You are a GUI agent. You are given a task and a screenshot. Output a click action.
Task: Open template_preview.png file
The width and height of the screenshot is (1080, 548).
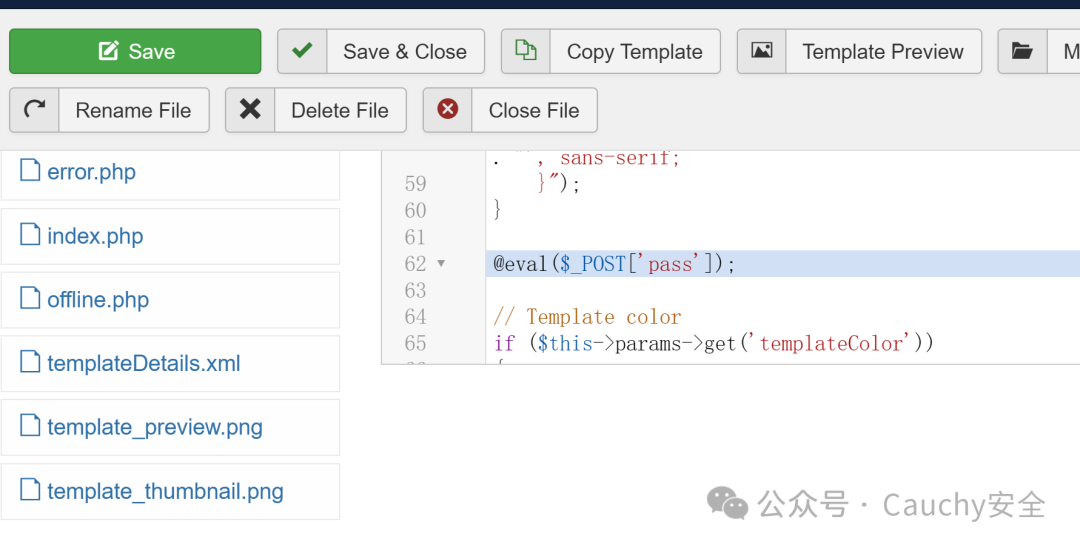[x=155, y=428]
